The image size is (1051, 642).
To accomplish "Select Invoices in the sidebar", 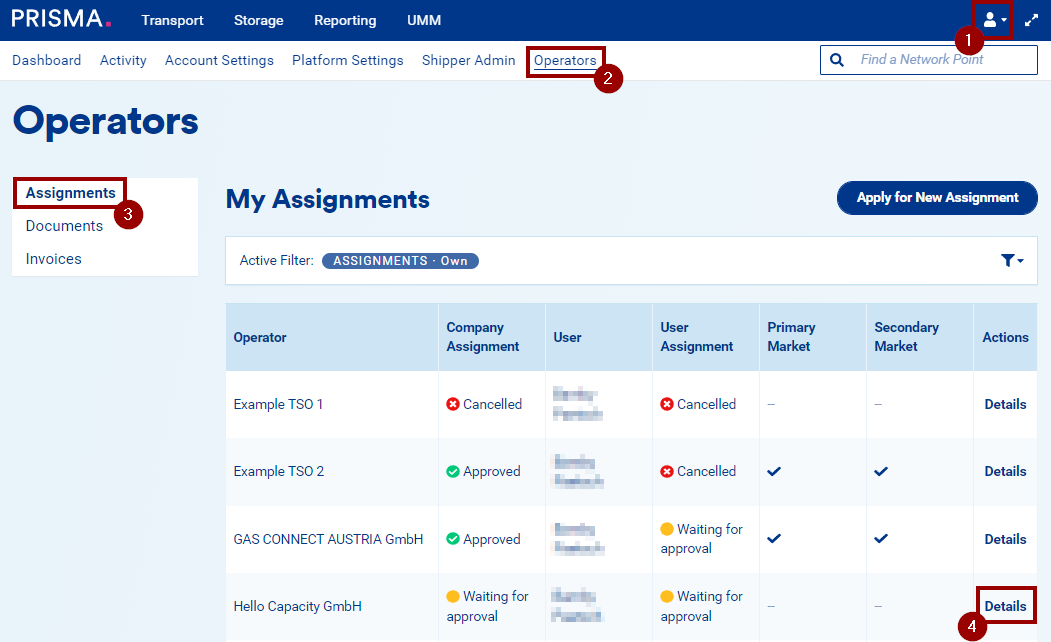I will (x=54, y=259).
